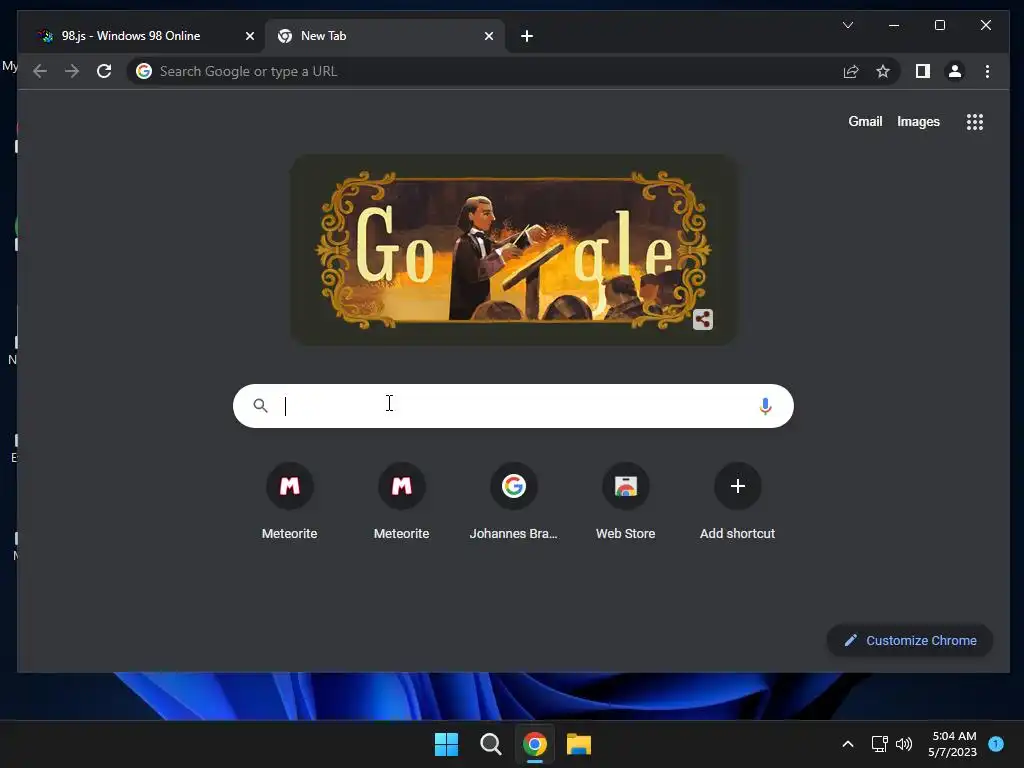Go forward with the browser forward arrow
Viewport: 1024px width, 768px height.
[72, 71]
